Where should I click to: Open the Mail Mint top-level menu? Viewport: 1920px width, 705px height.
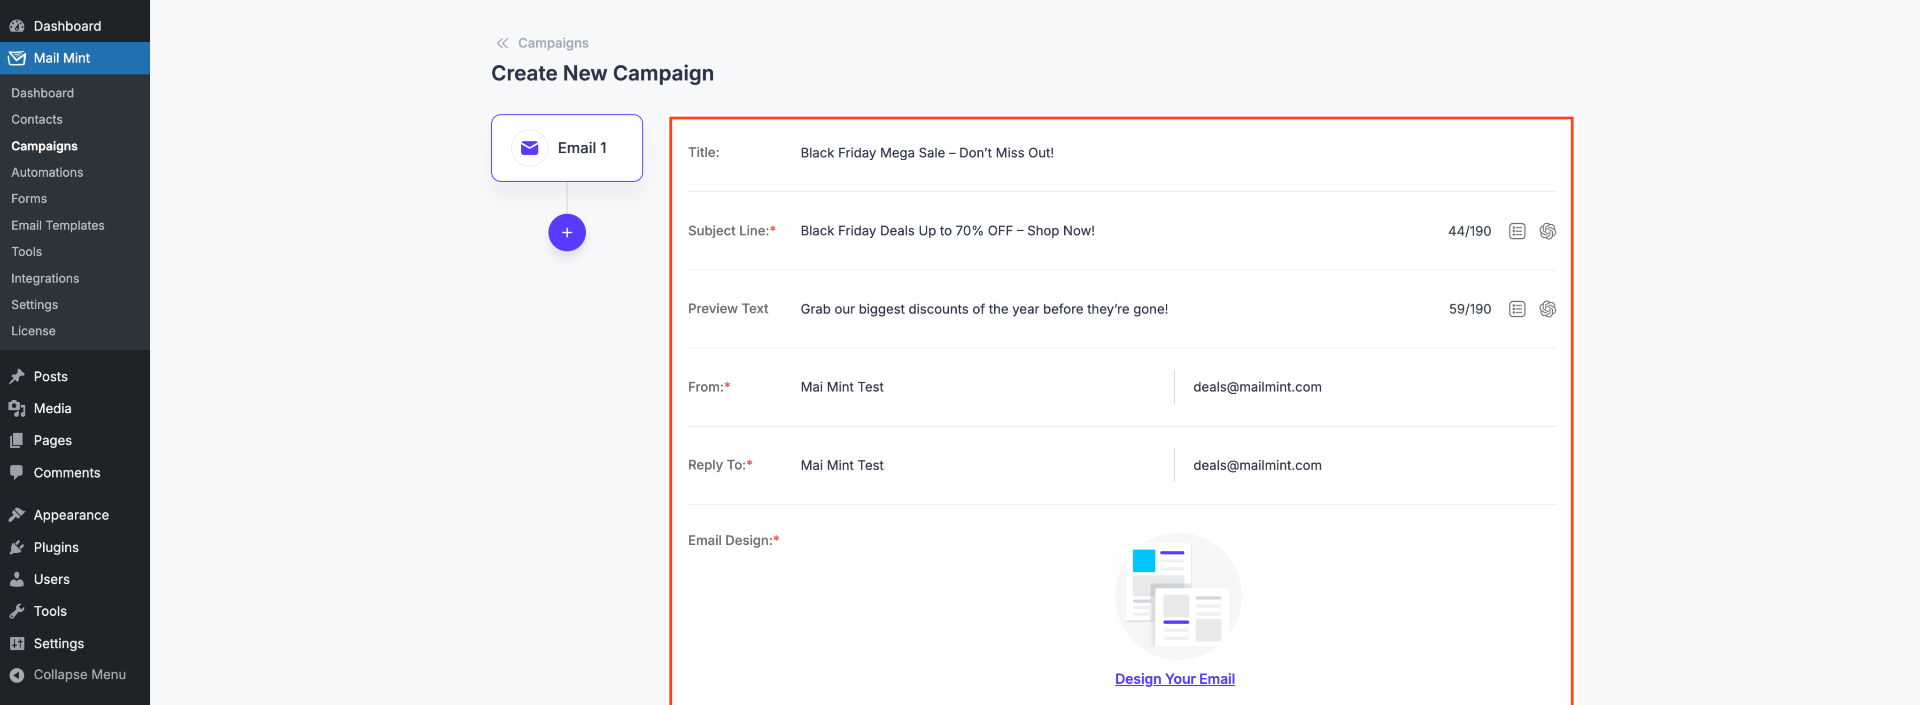pyautogui.click(x=75, y=58)
